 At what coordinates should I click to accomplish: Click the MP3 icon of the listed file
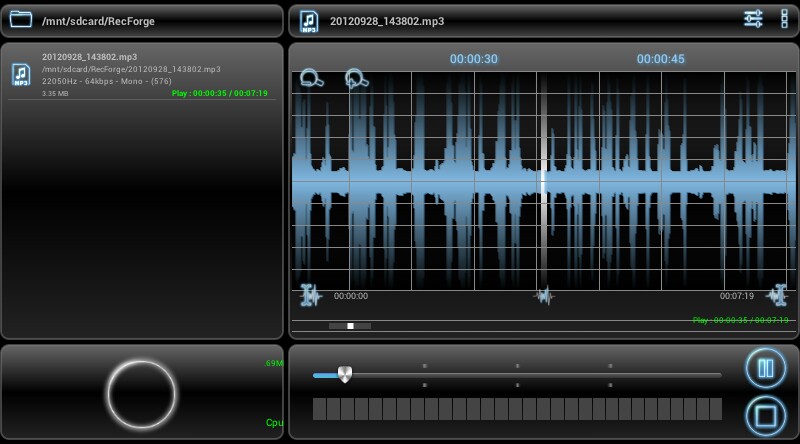tap(21, 75)
